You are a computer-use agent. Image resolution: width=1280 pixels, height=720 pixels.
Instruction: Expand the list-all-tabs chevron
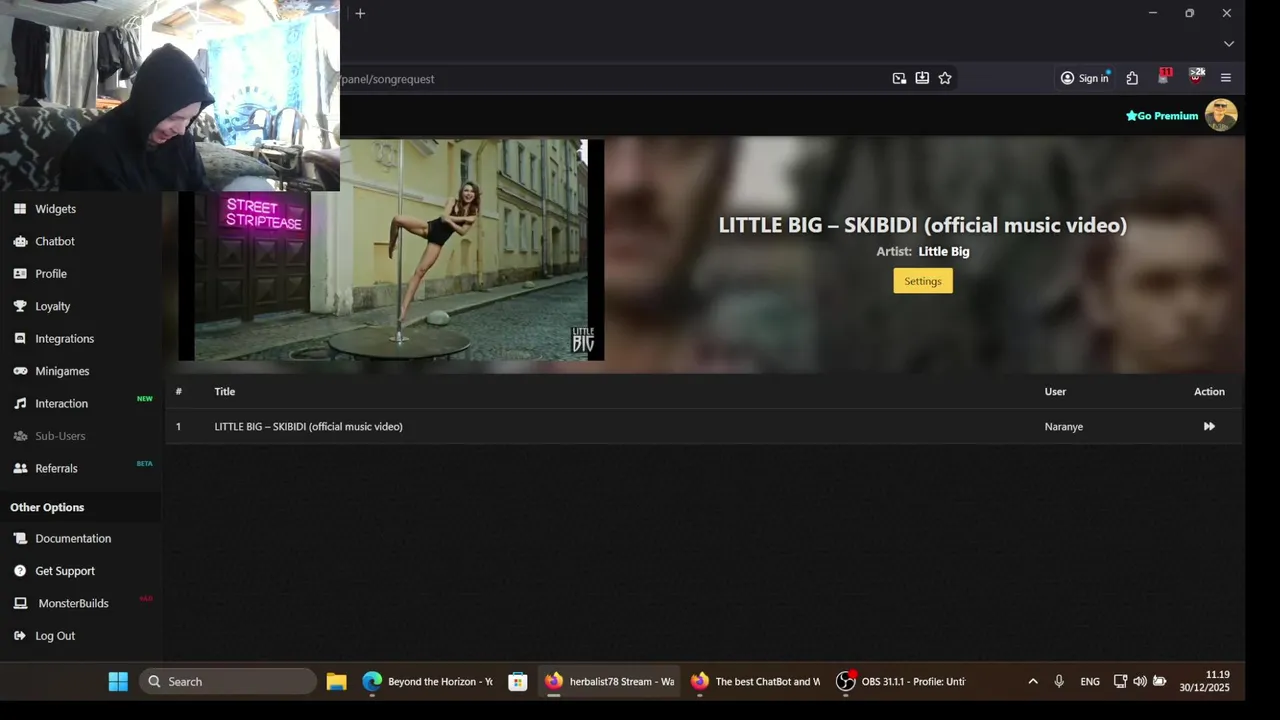1229,44
